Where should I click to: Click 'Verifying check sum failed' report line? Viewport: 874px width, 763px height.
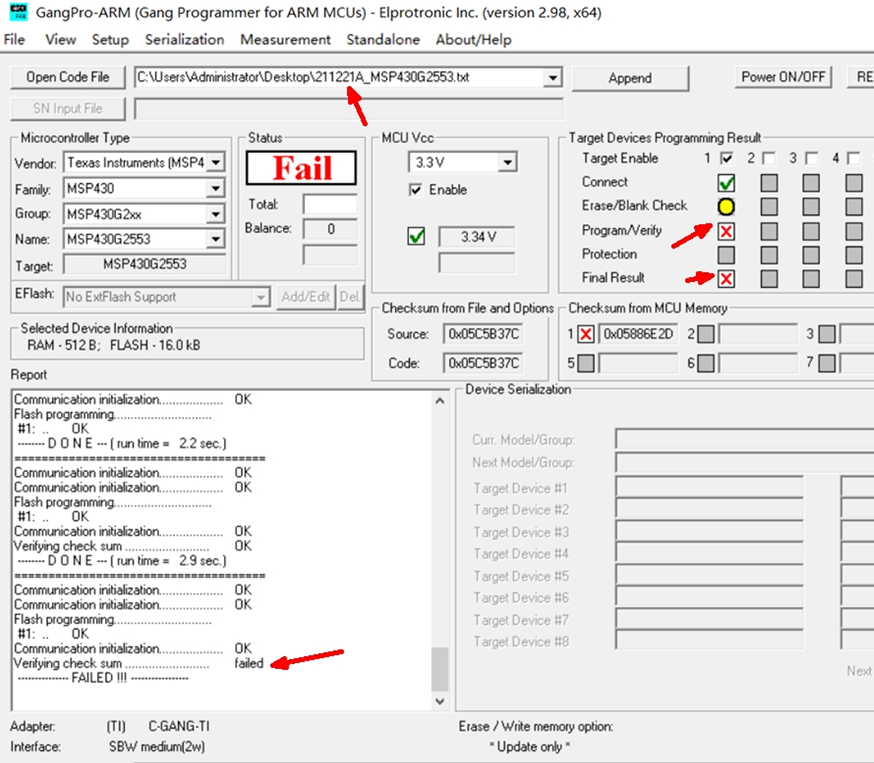pos(138,663)
